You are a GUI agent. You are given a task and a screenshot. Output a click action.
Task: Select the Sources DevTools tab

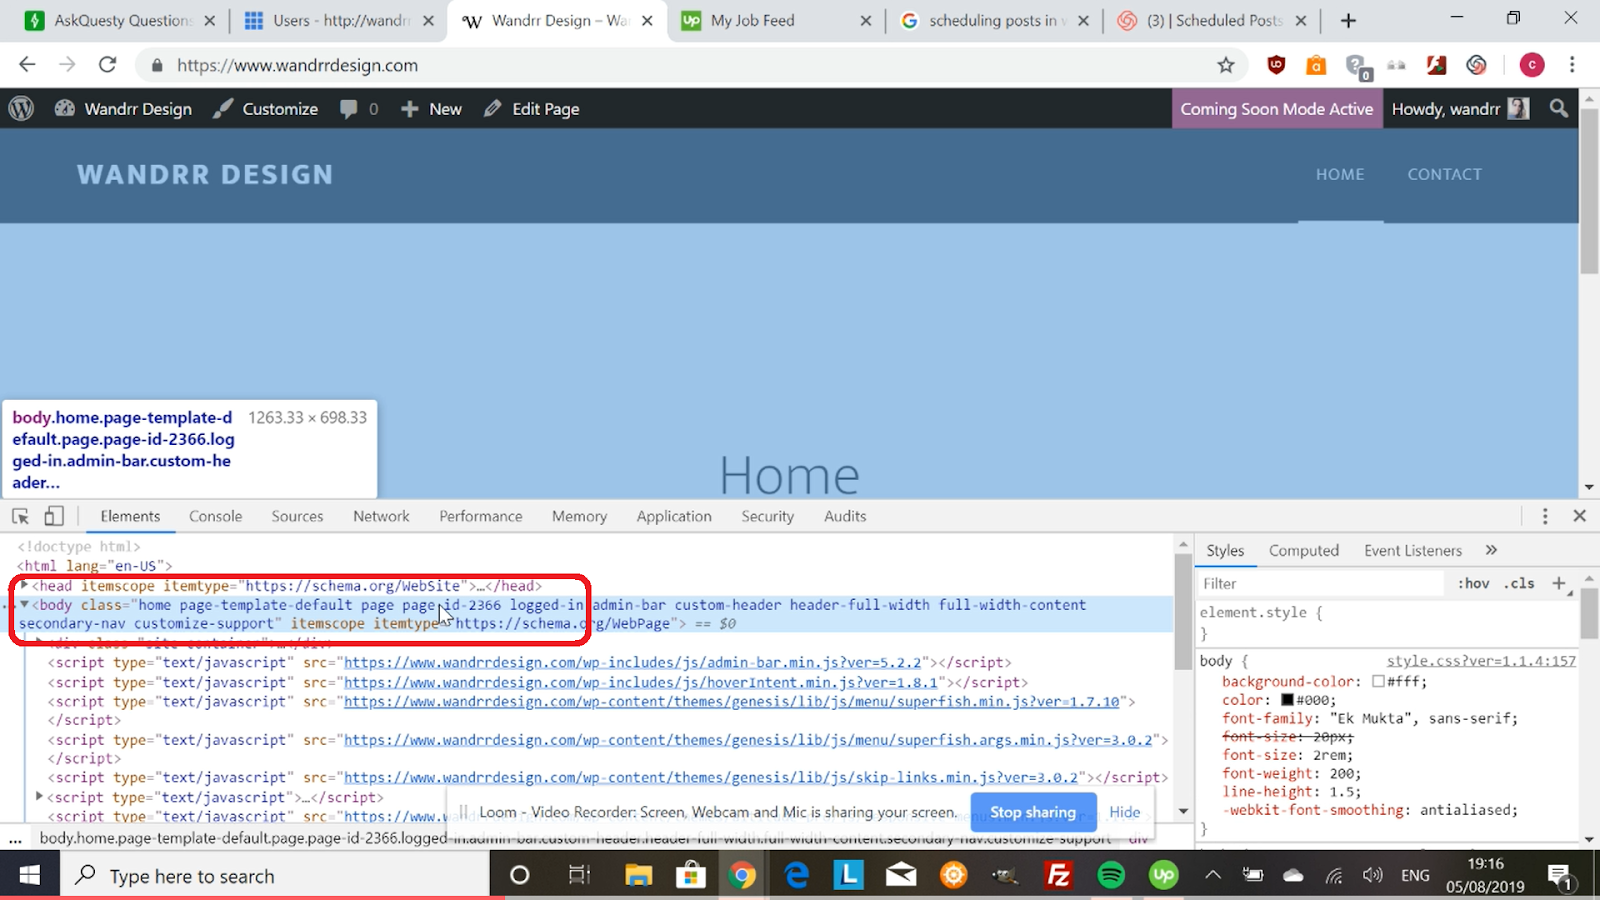click(297, 516)
